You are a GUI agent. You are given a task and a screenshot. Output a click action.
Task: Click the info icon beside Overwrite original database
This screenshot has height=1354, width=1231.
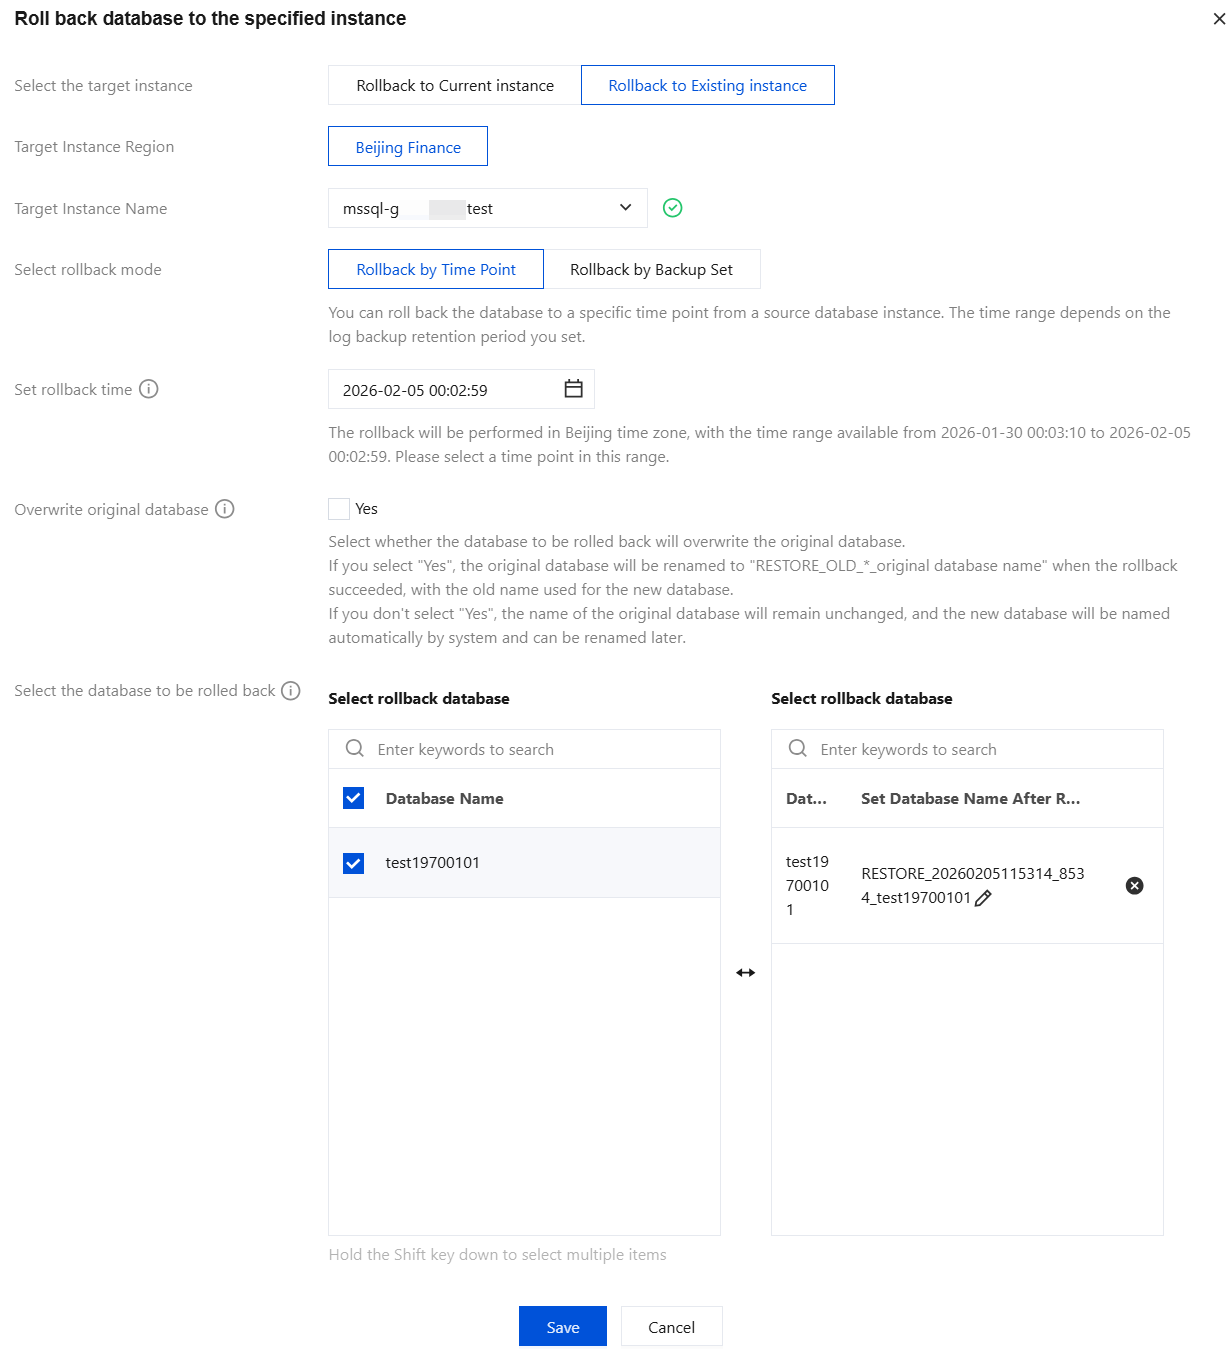click(225, 509)
